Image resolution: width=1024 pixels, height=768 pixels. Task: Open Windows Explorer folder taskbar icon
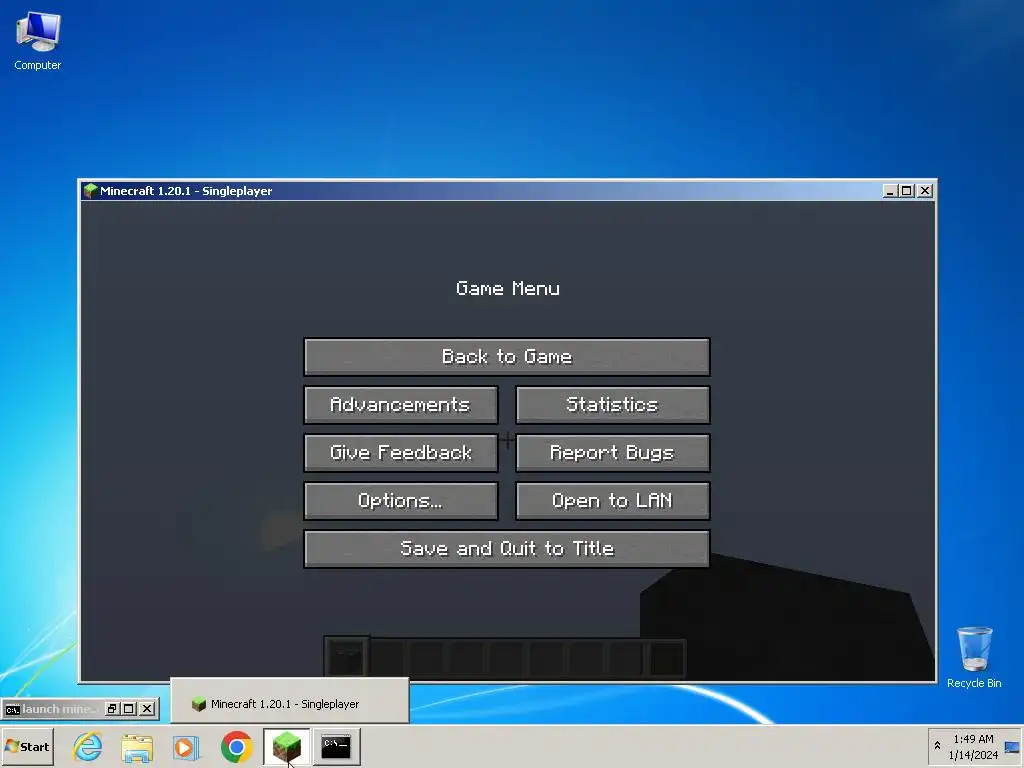pos(137,747)
